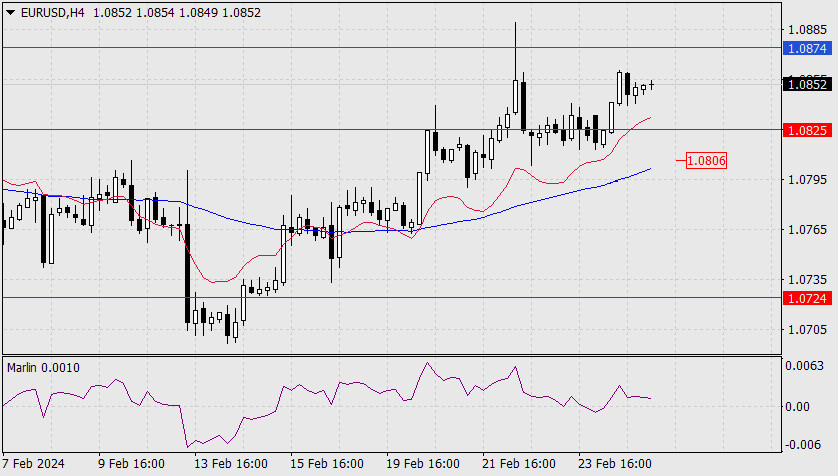The image size is (838, 476).
Task: Click the 9 Feb 16:00 time label
Action: point(131,463)
